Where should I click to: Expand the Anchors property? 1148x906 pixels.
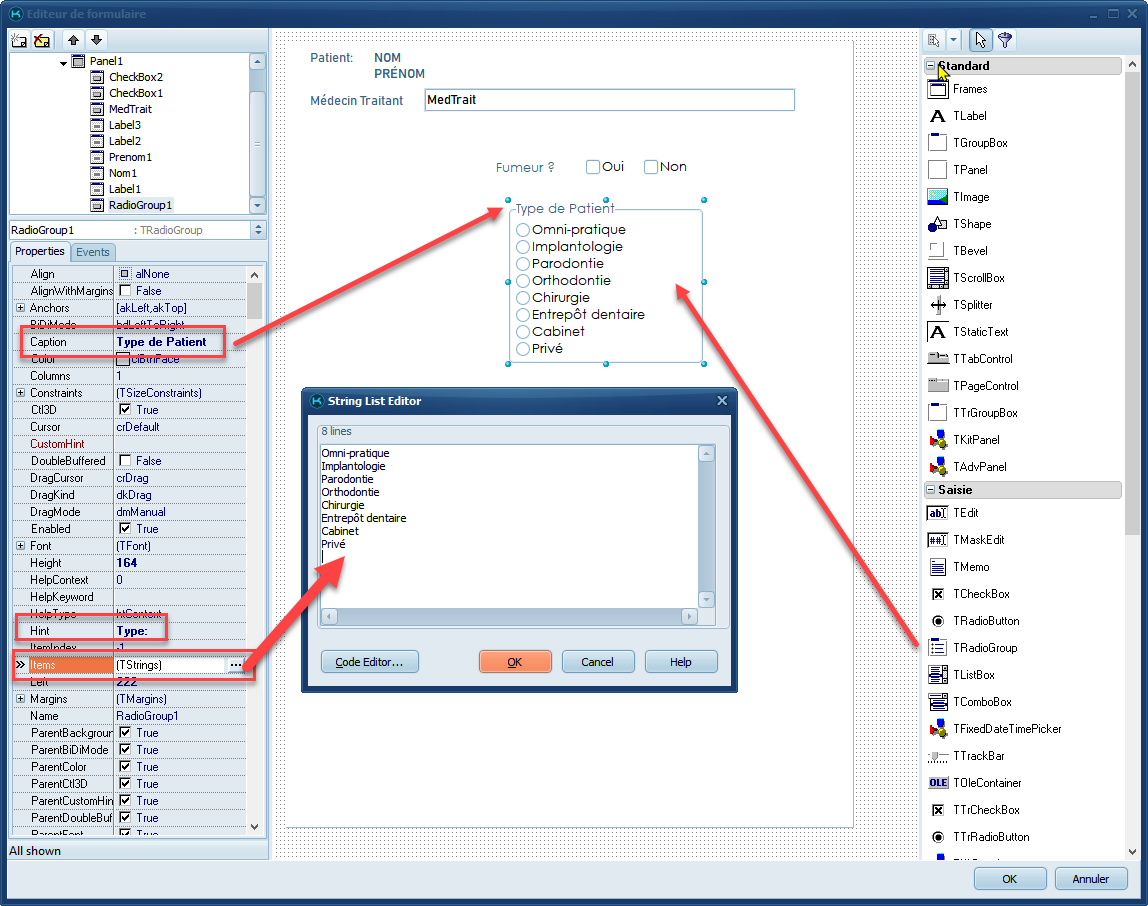20,308
